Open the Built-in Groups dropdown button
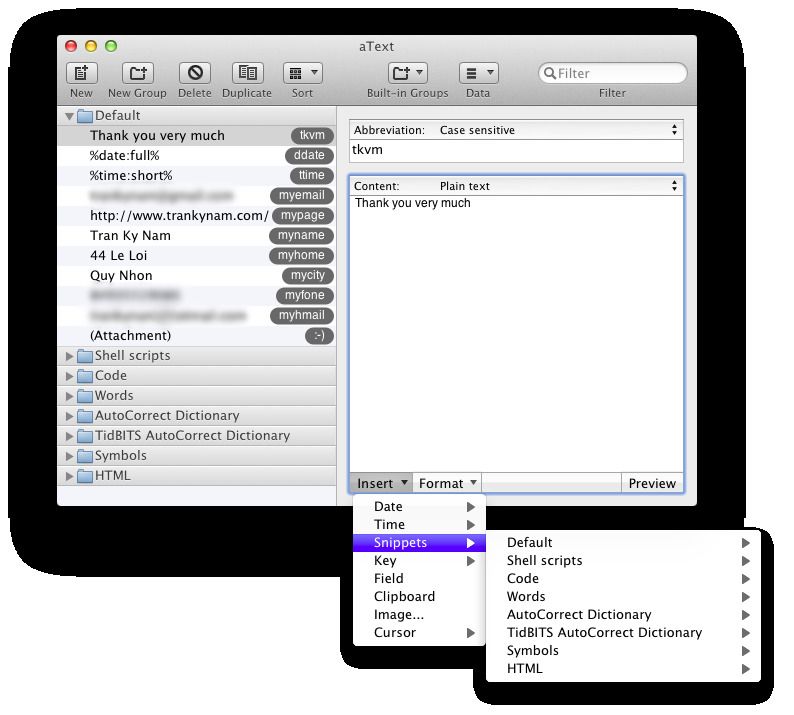This screenshot has height=715, width=794. coord(408,73)
